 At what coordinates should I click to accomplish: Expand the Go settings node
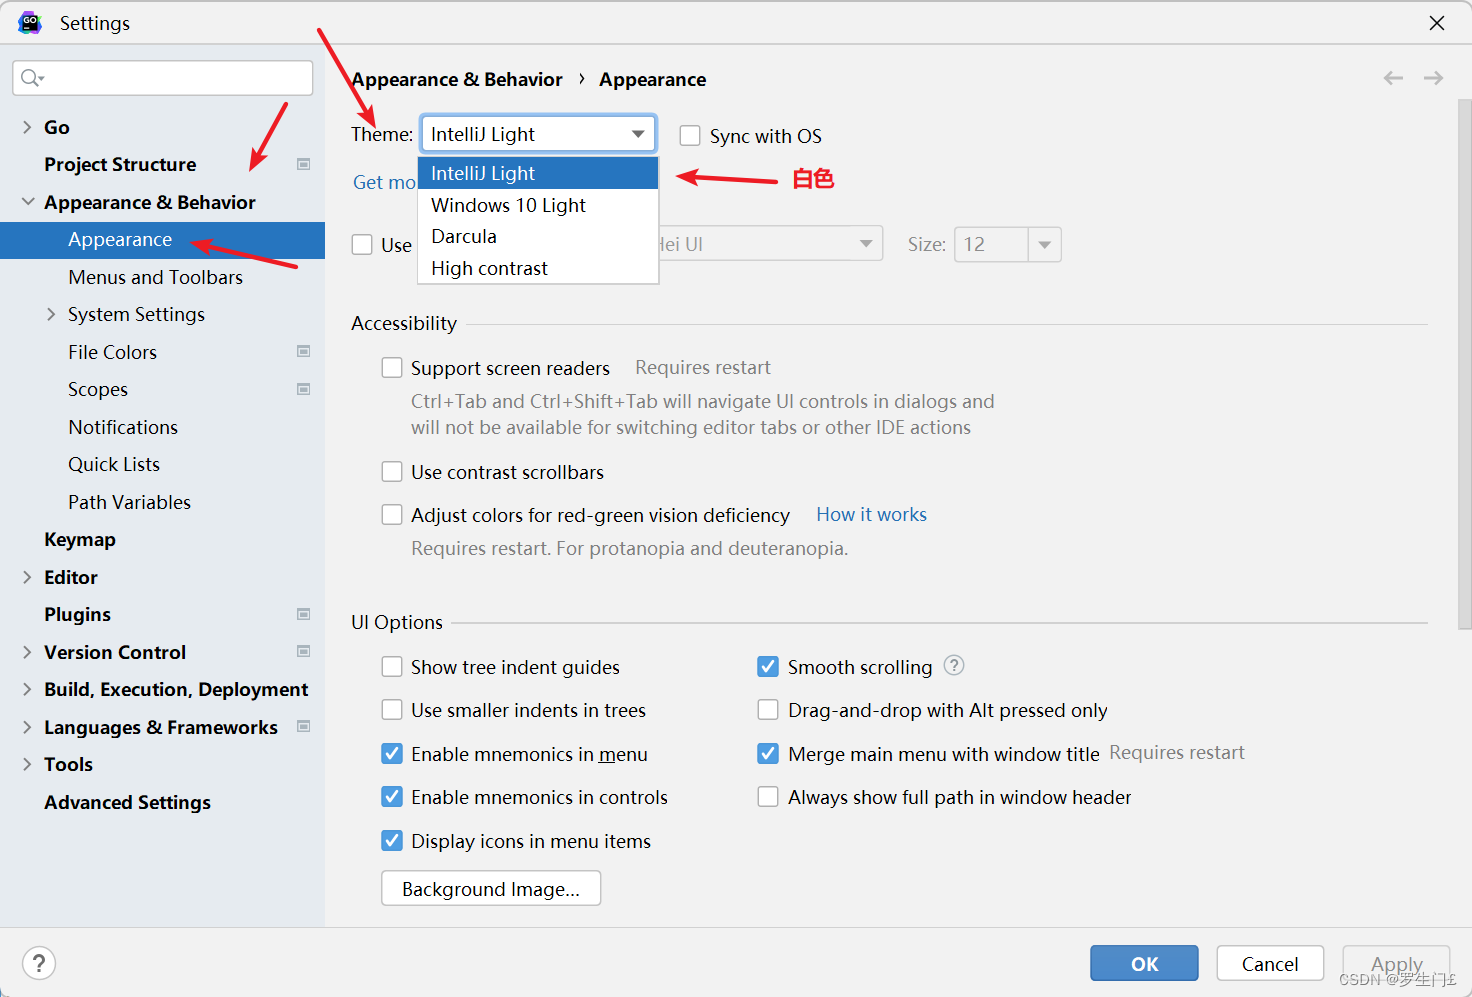point(27,127)
